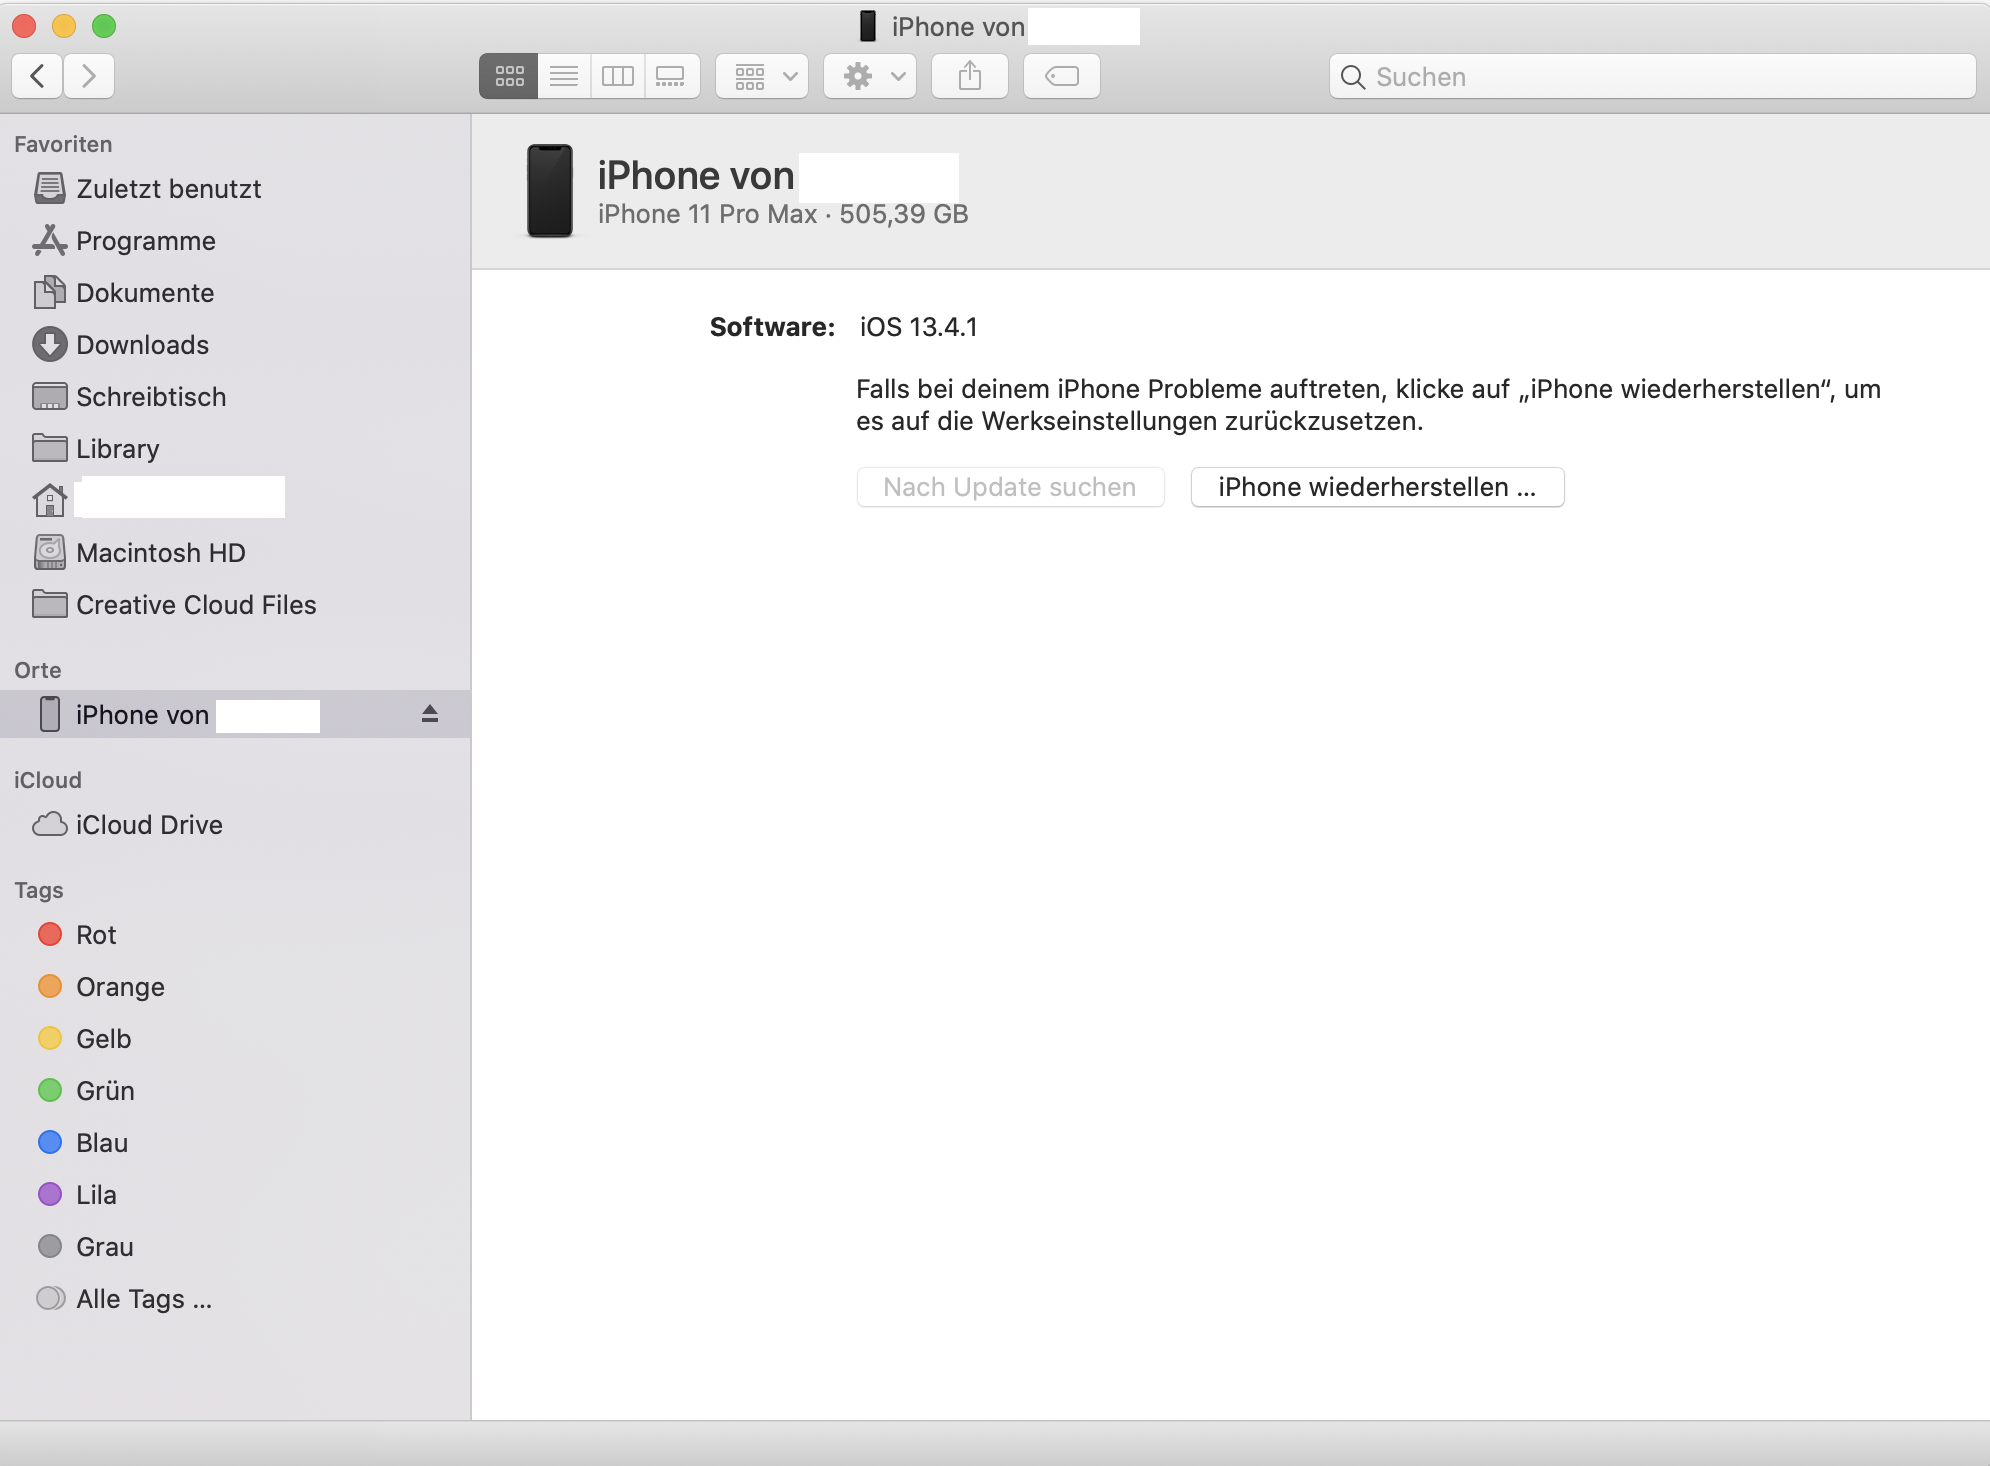Go forward with the right arrow
Screen dimensions: 1990x1466
pyautogui.click(x=89, y=76)
